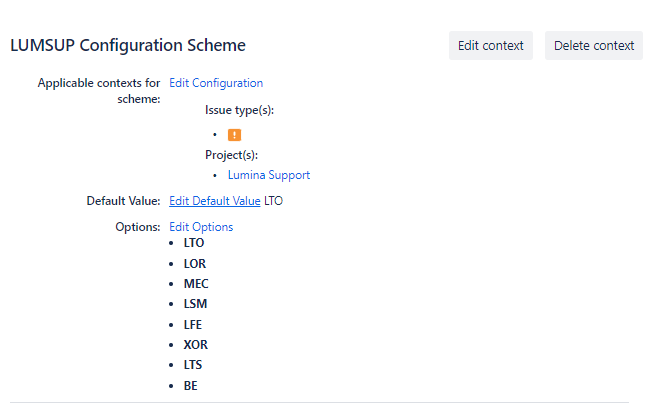Image resolution: width=657 pixels, height=404 pixels.
Task: Click the Issue type(s) label
Action: point(239,110)
